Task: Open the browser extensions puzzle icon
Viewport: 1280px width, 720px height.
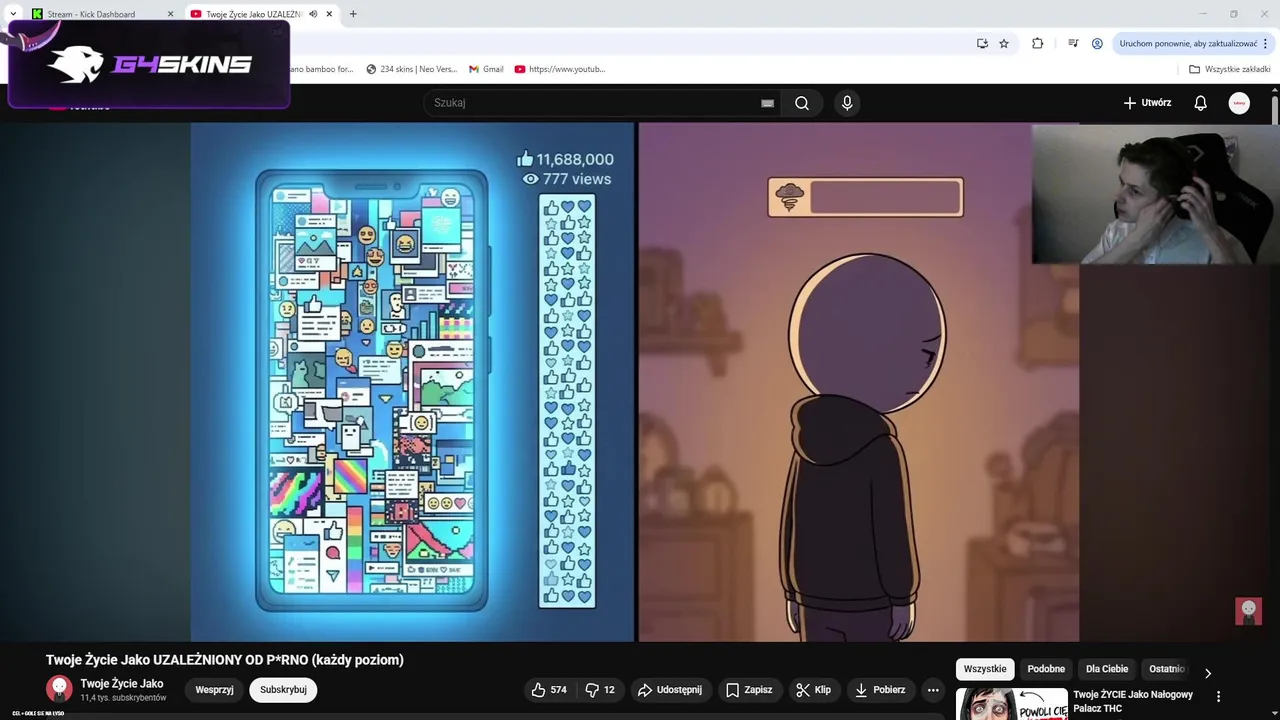Action: tap(1037, 43)
